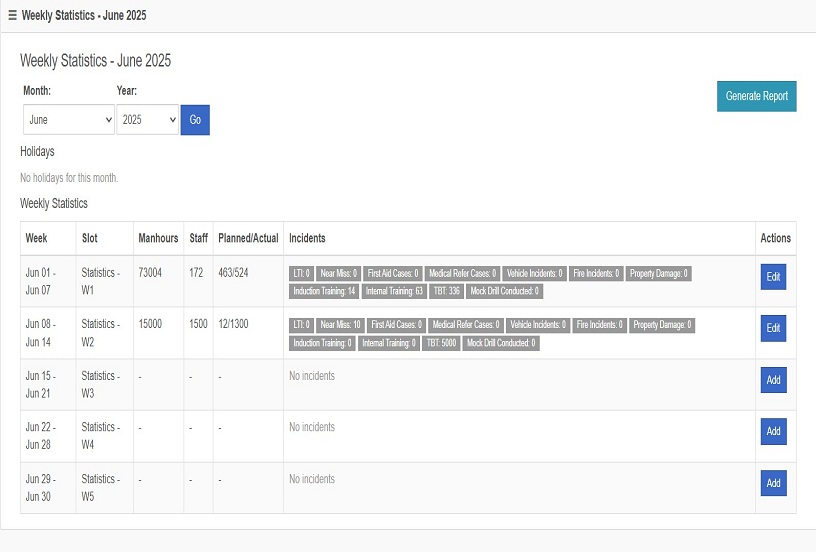The width and height of the screenshot is (816, 552).
Task: Edit the Jun 08 - Jun 14 statistics
Action: pos(773,328)
